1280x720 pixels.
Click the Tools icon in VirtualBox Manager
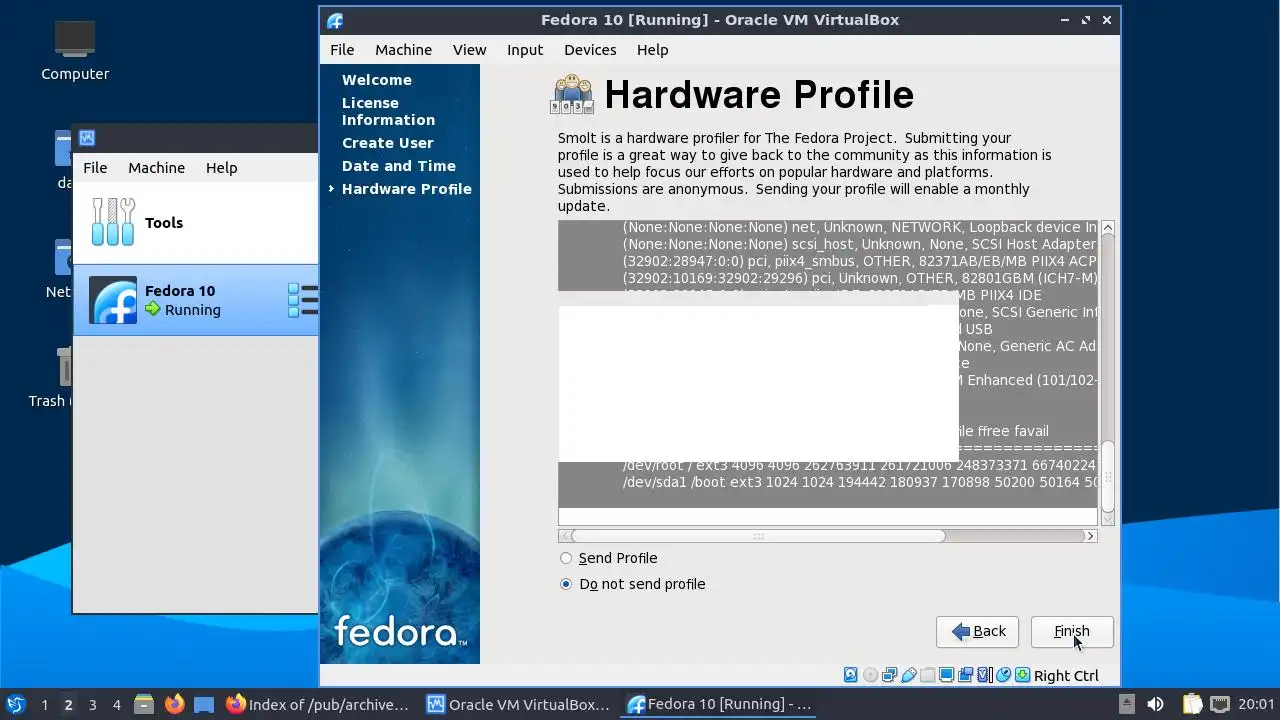point(113,222)
